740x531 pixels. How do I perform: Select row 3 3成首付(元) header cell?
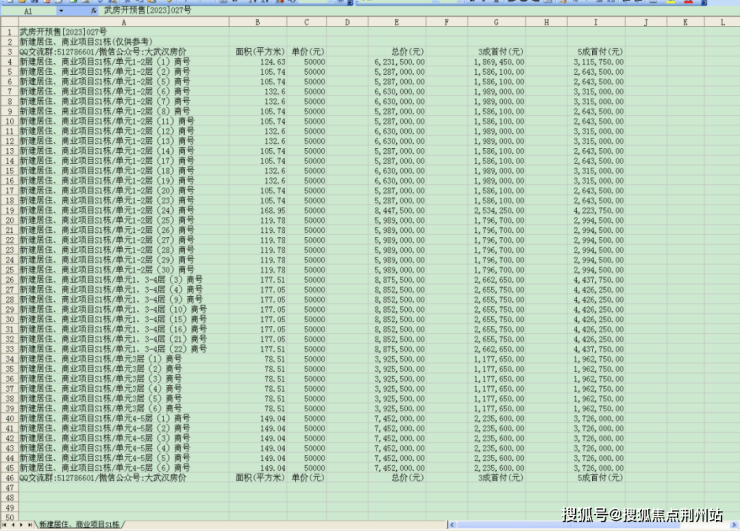(x=496, y=52)
